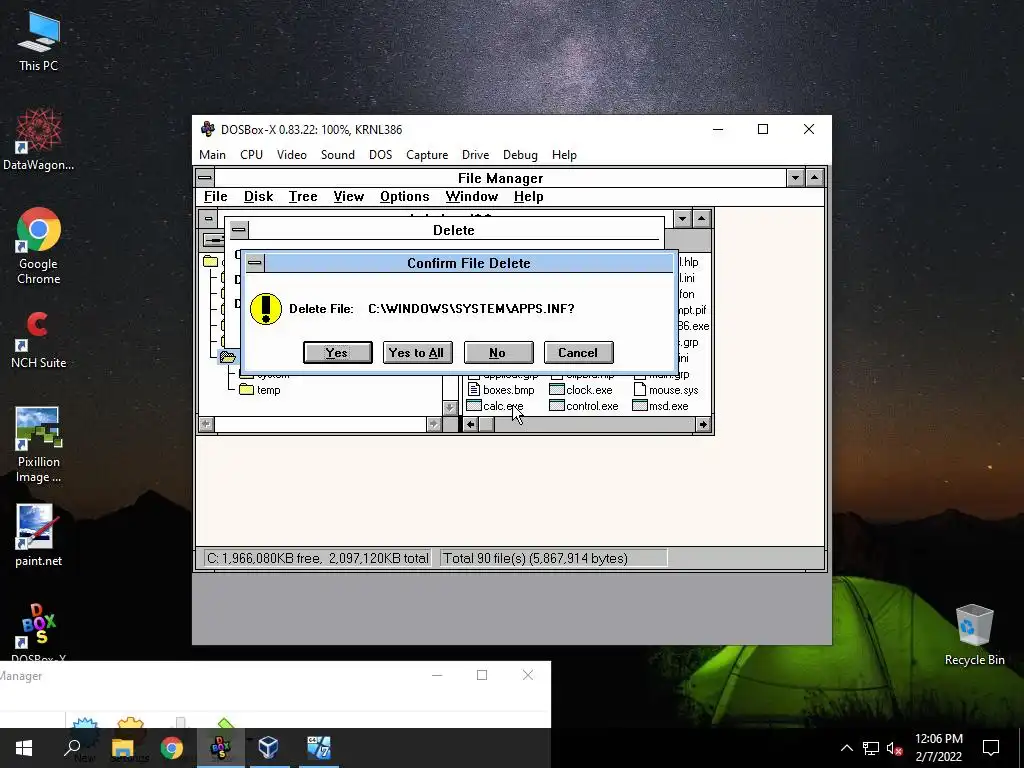Click boxes.bmp document icon
The height and width of the screenshot is (768, 1024).
coord(474,390)
